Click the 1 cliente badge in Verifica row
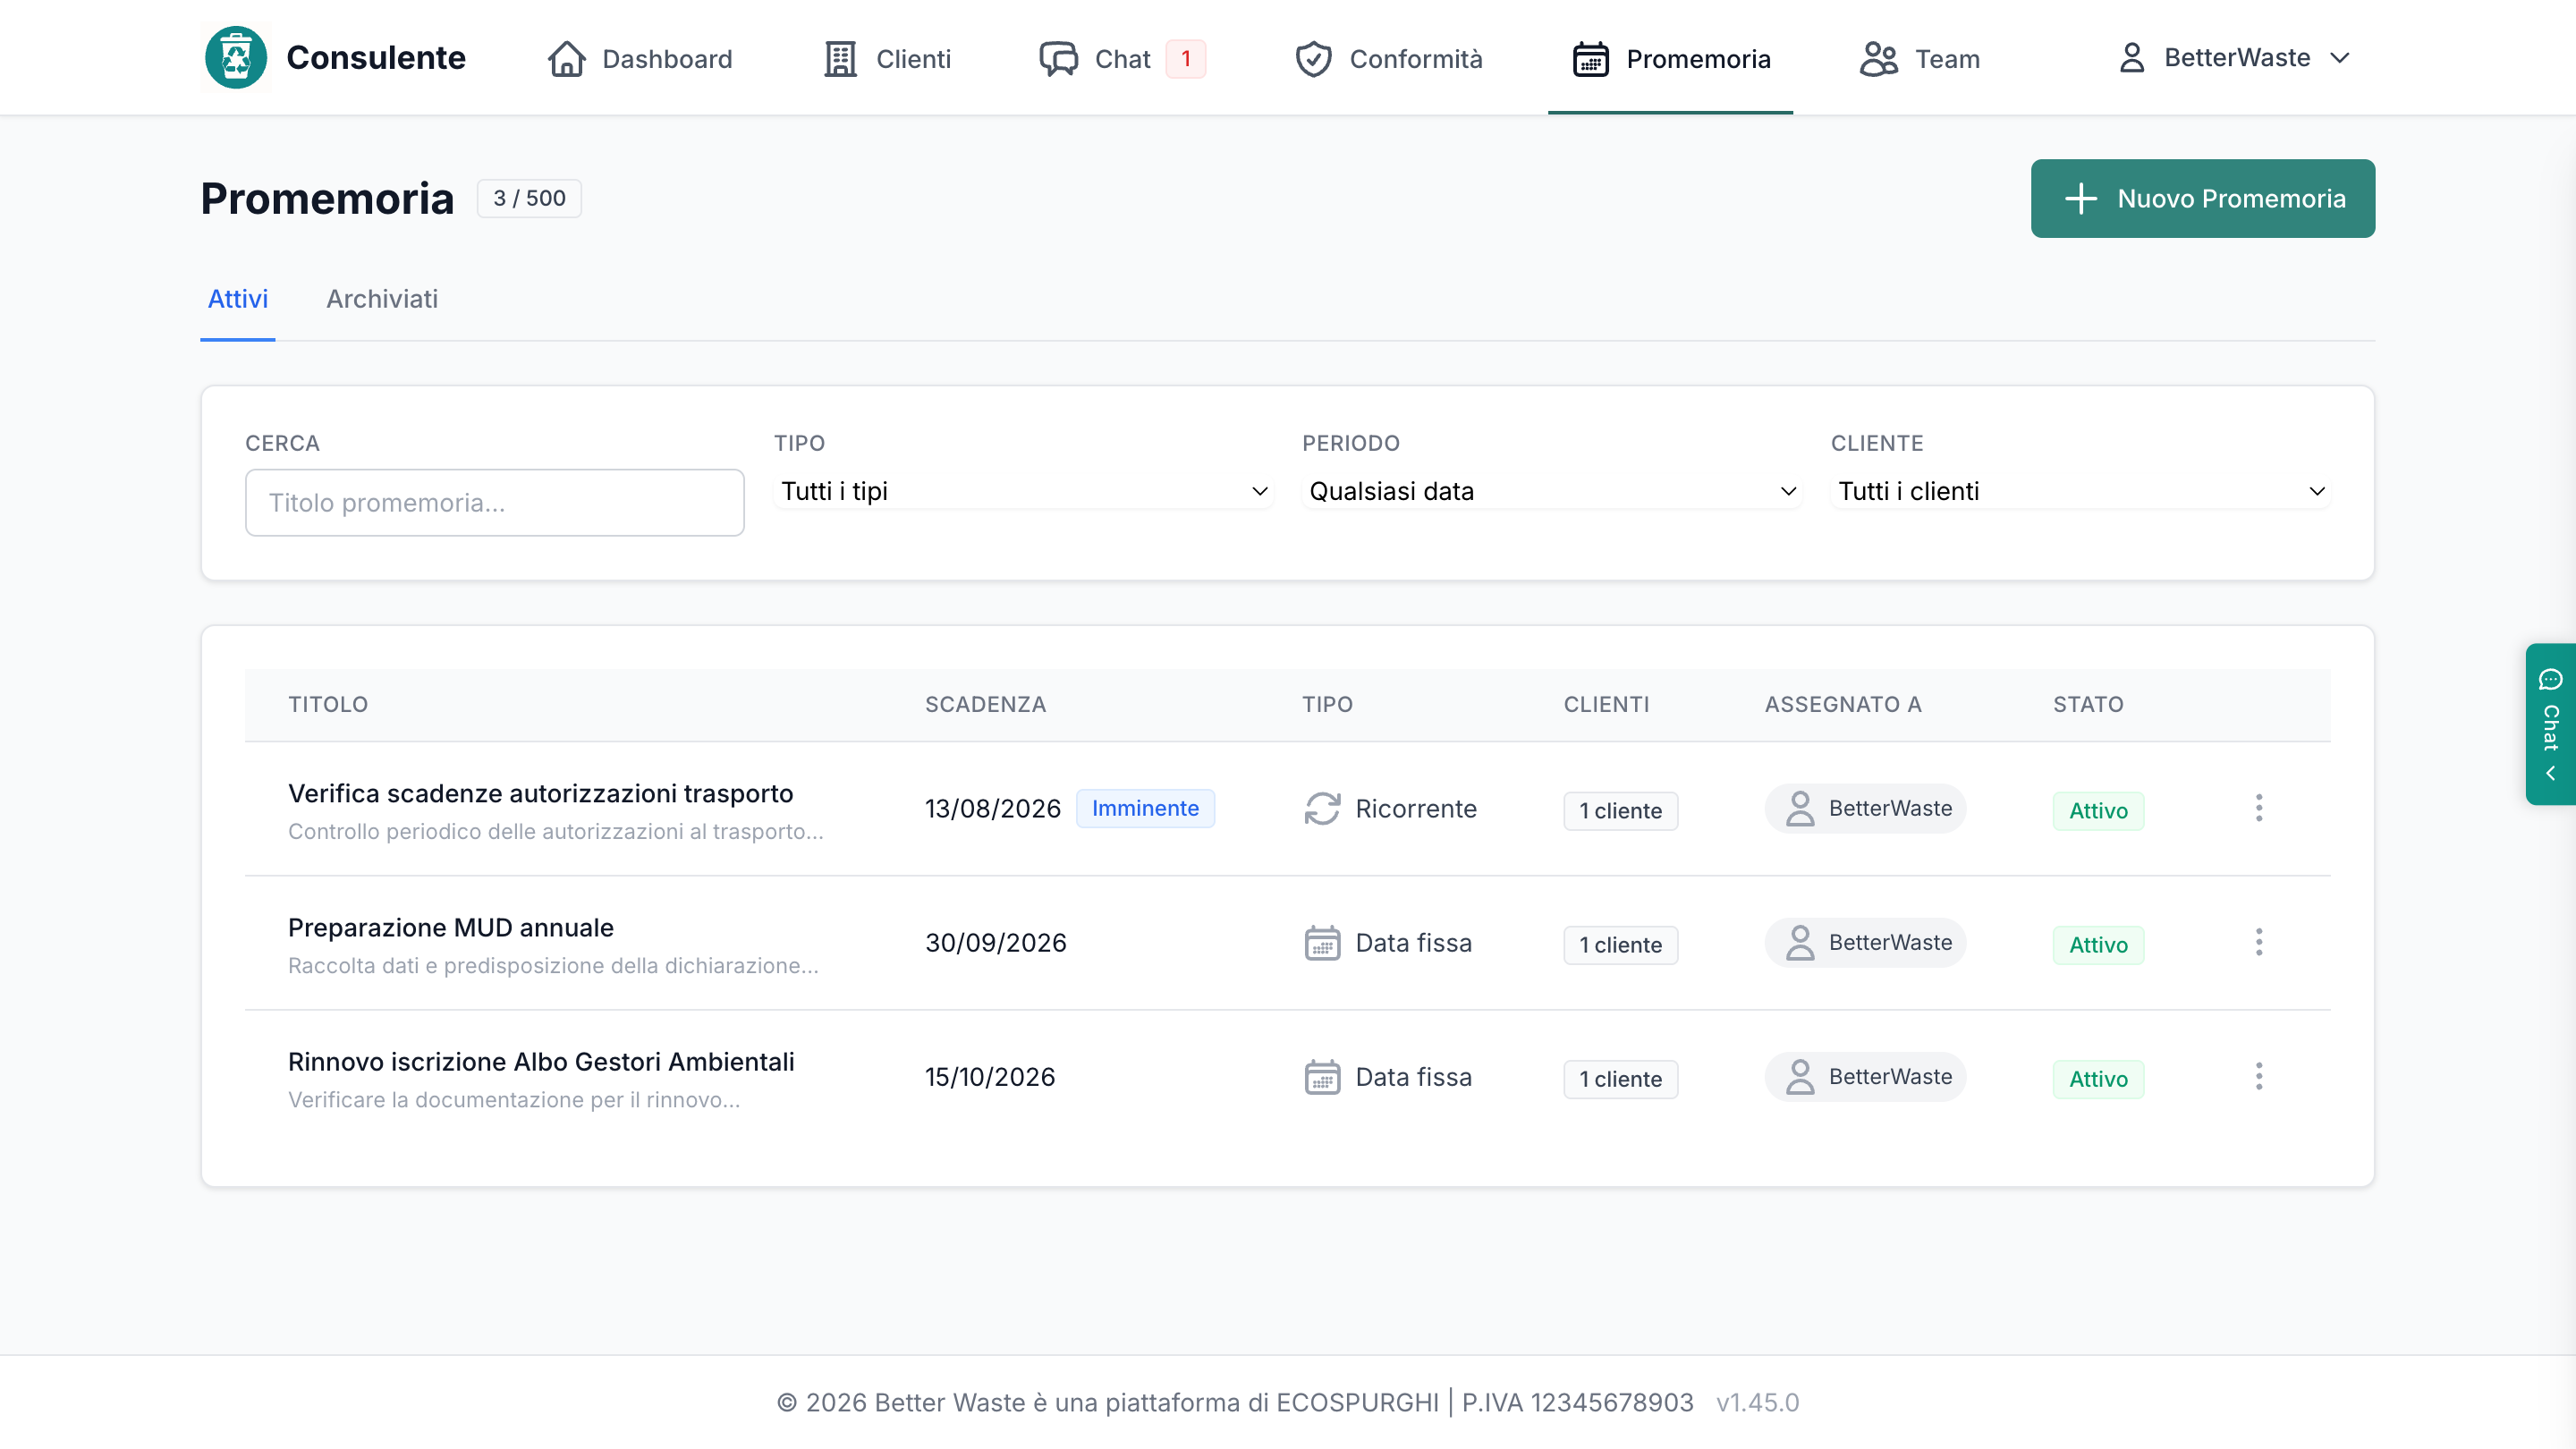Viewport: 2576px width, 1449px height. [1620, 810]
